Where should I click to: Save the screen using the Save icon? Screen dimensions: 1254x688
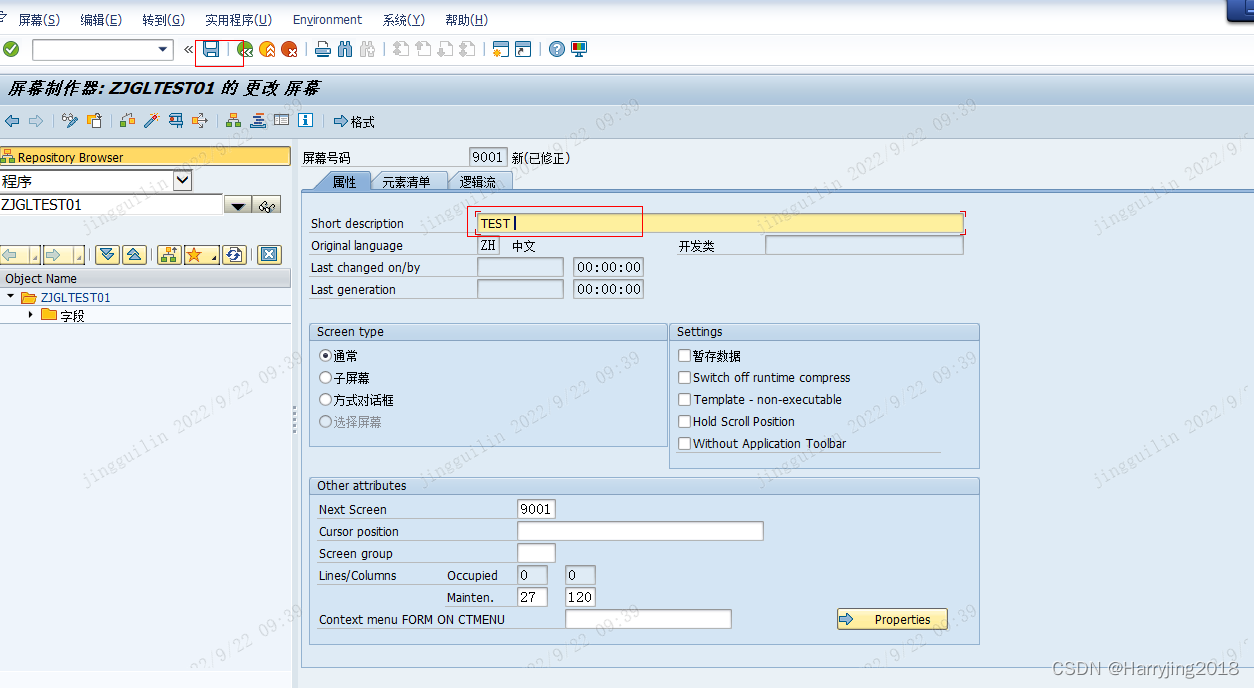tap(211, 48)
